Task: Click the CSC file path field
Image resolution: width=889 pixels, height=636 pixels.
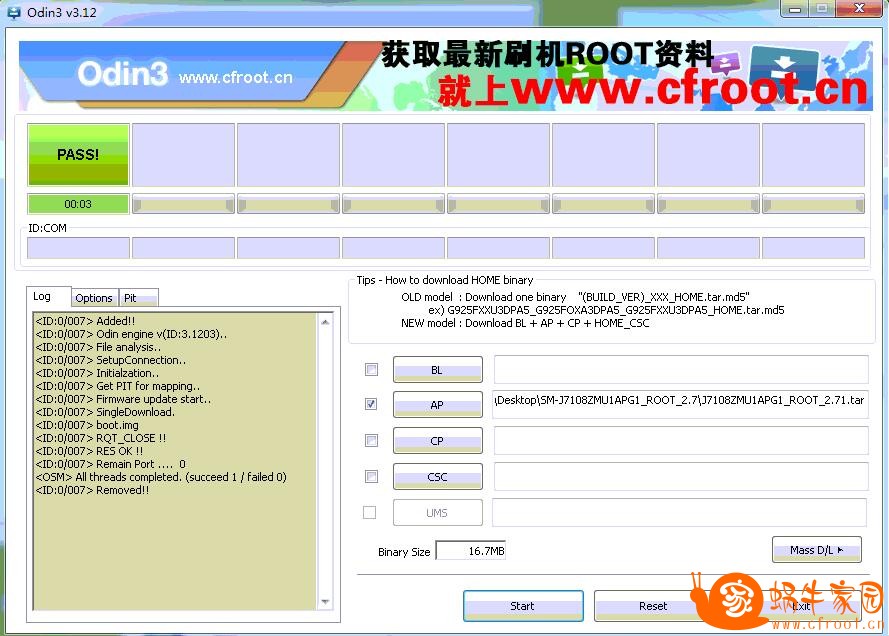Action: coord(681,476)
